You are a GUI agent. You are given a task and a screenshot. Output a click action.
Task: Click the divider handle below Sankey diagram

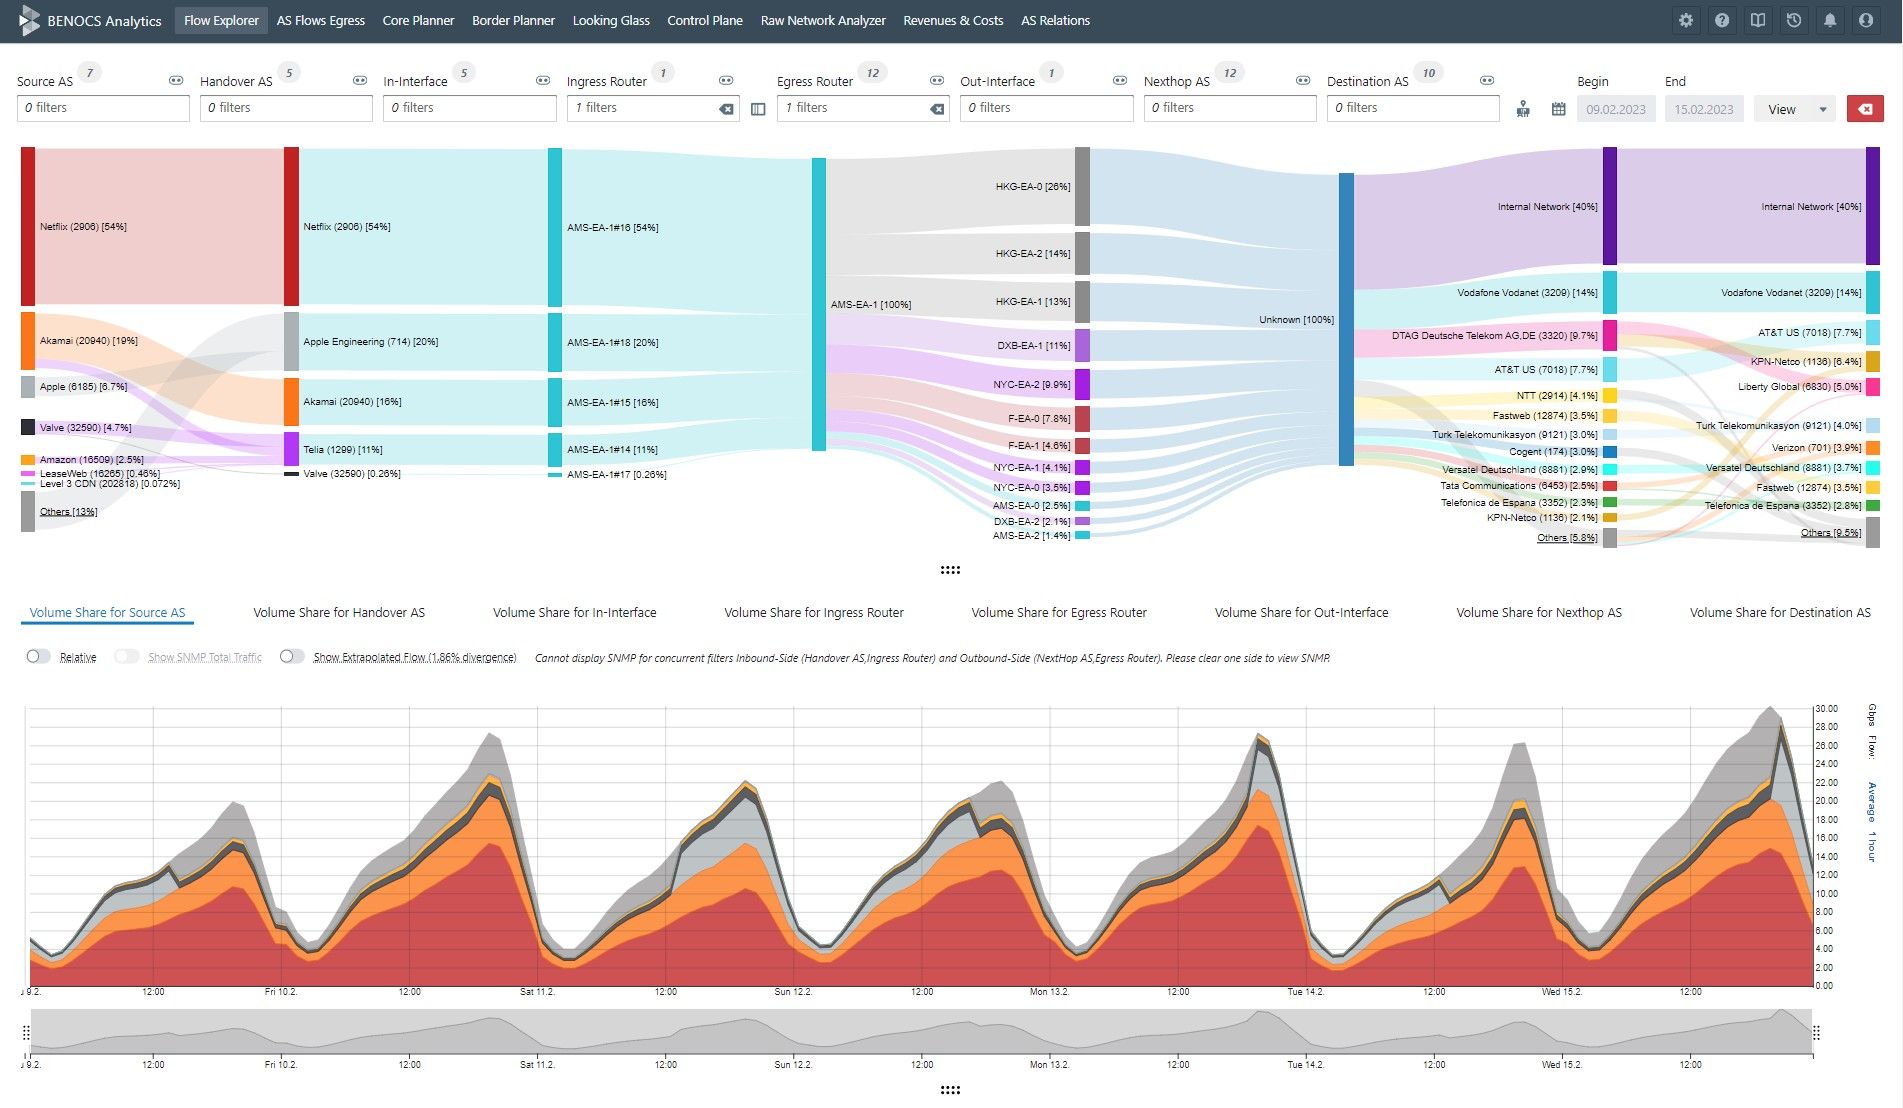[950, 570]
